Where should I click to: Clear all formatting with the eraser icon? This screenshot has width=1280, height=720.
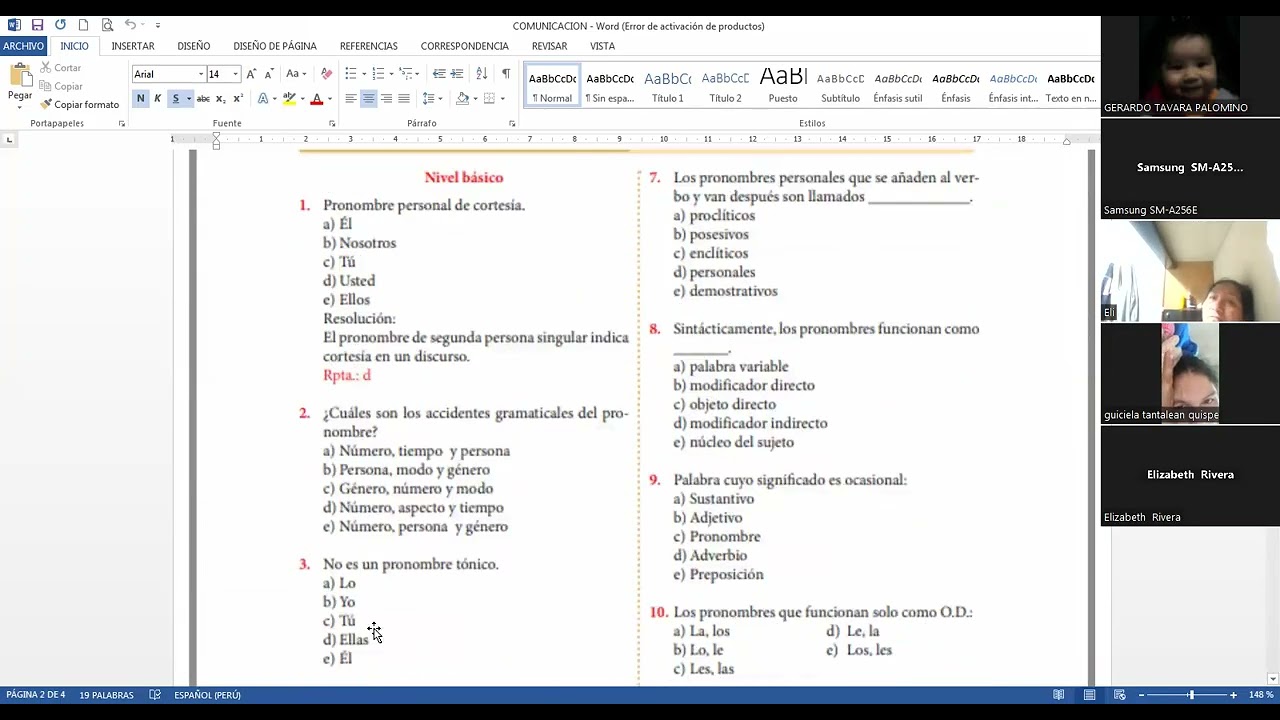(x=326, y=74)
